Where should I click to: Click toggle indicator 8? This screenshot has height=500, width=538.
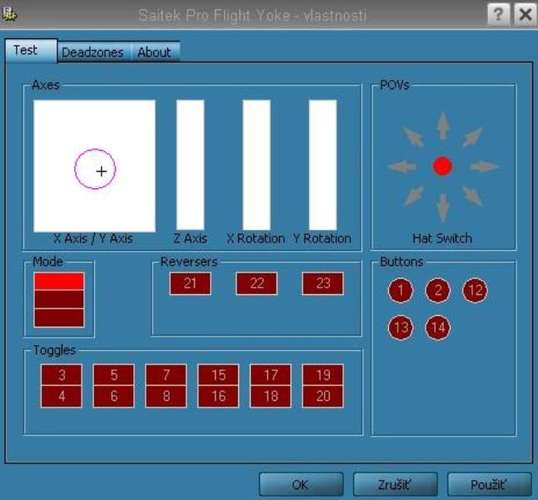pos(166,396)
